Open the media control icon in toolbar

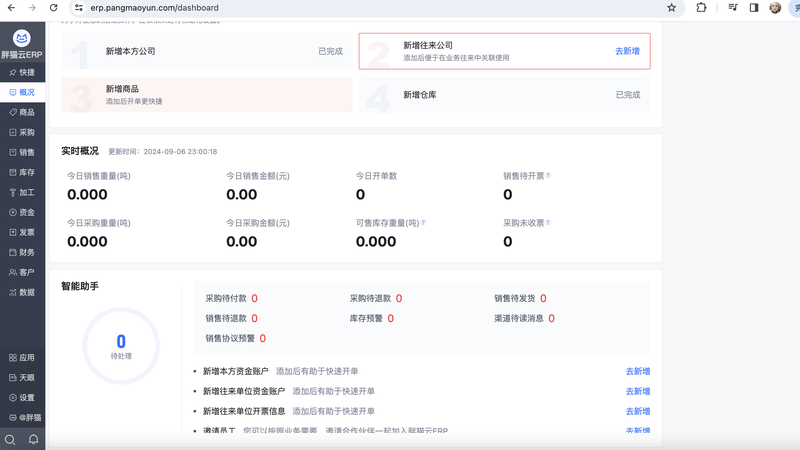point(733,8)
